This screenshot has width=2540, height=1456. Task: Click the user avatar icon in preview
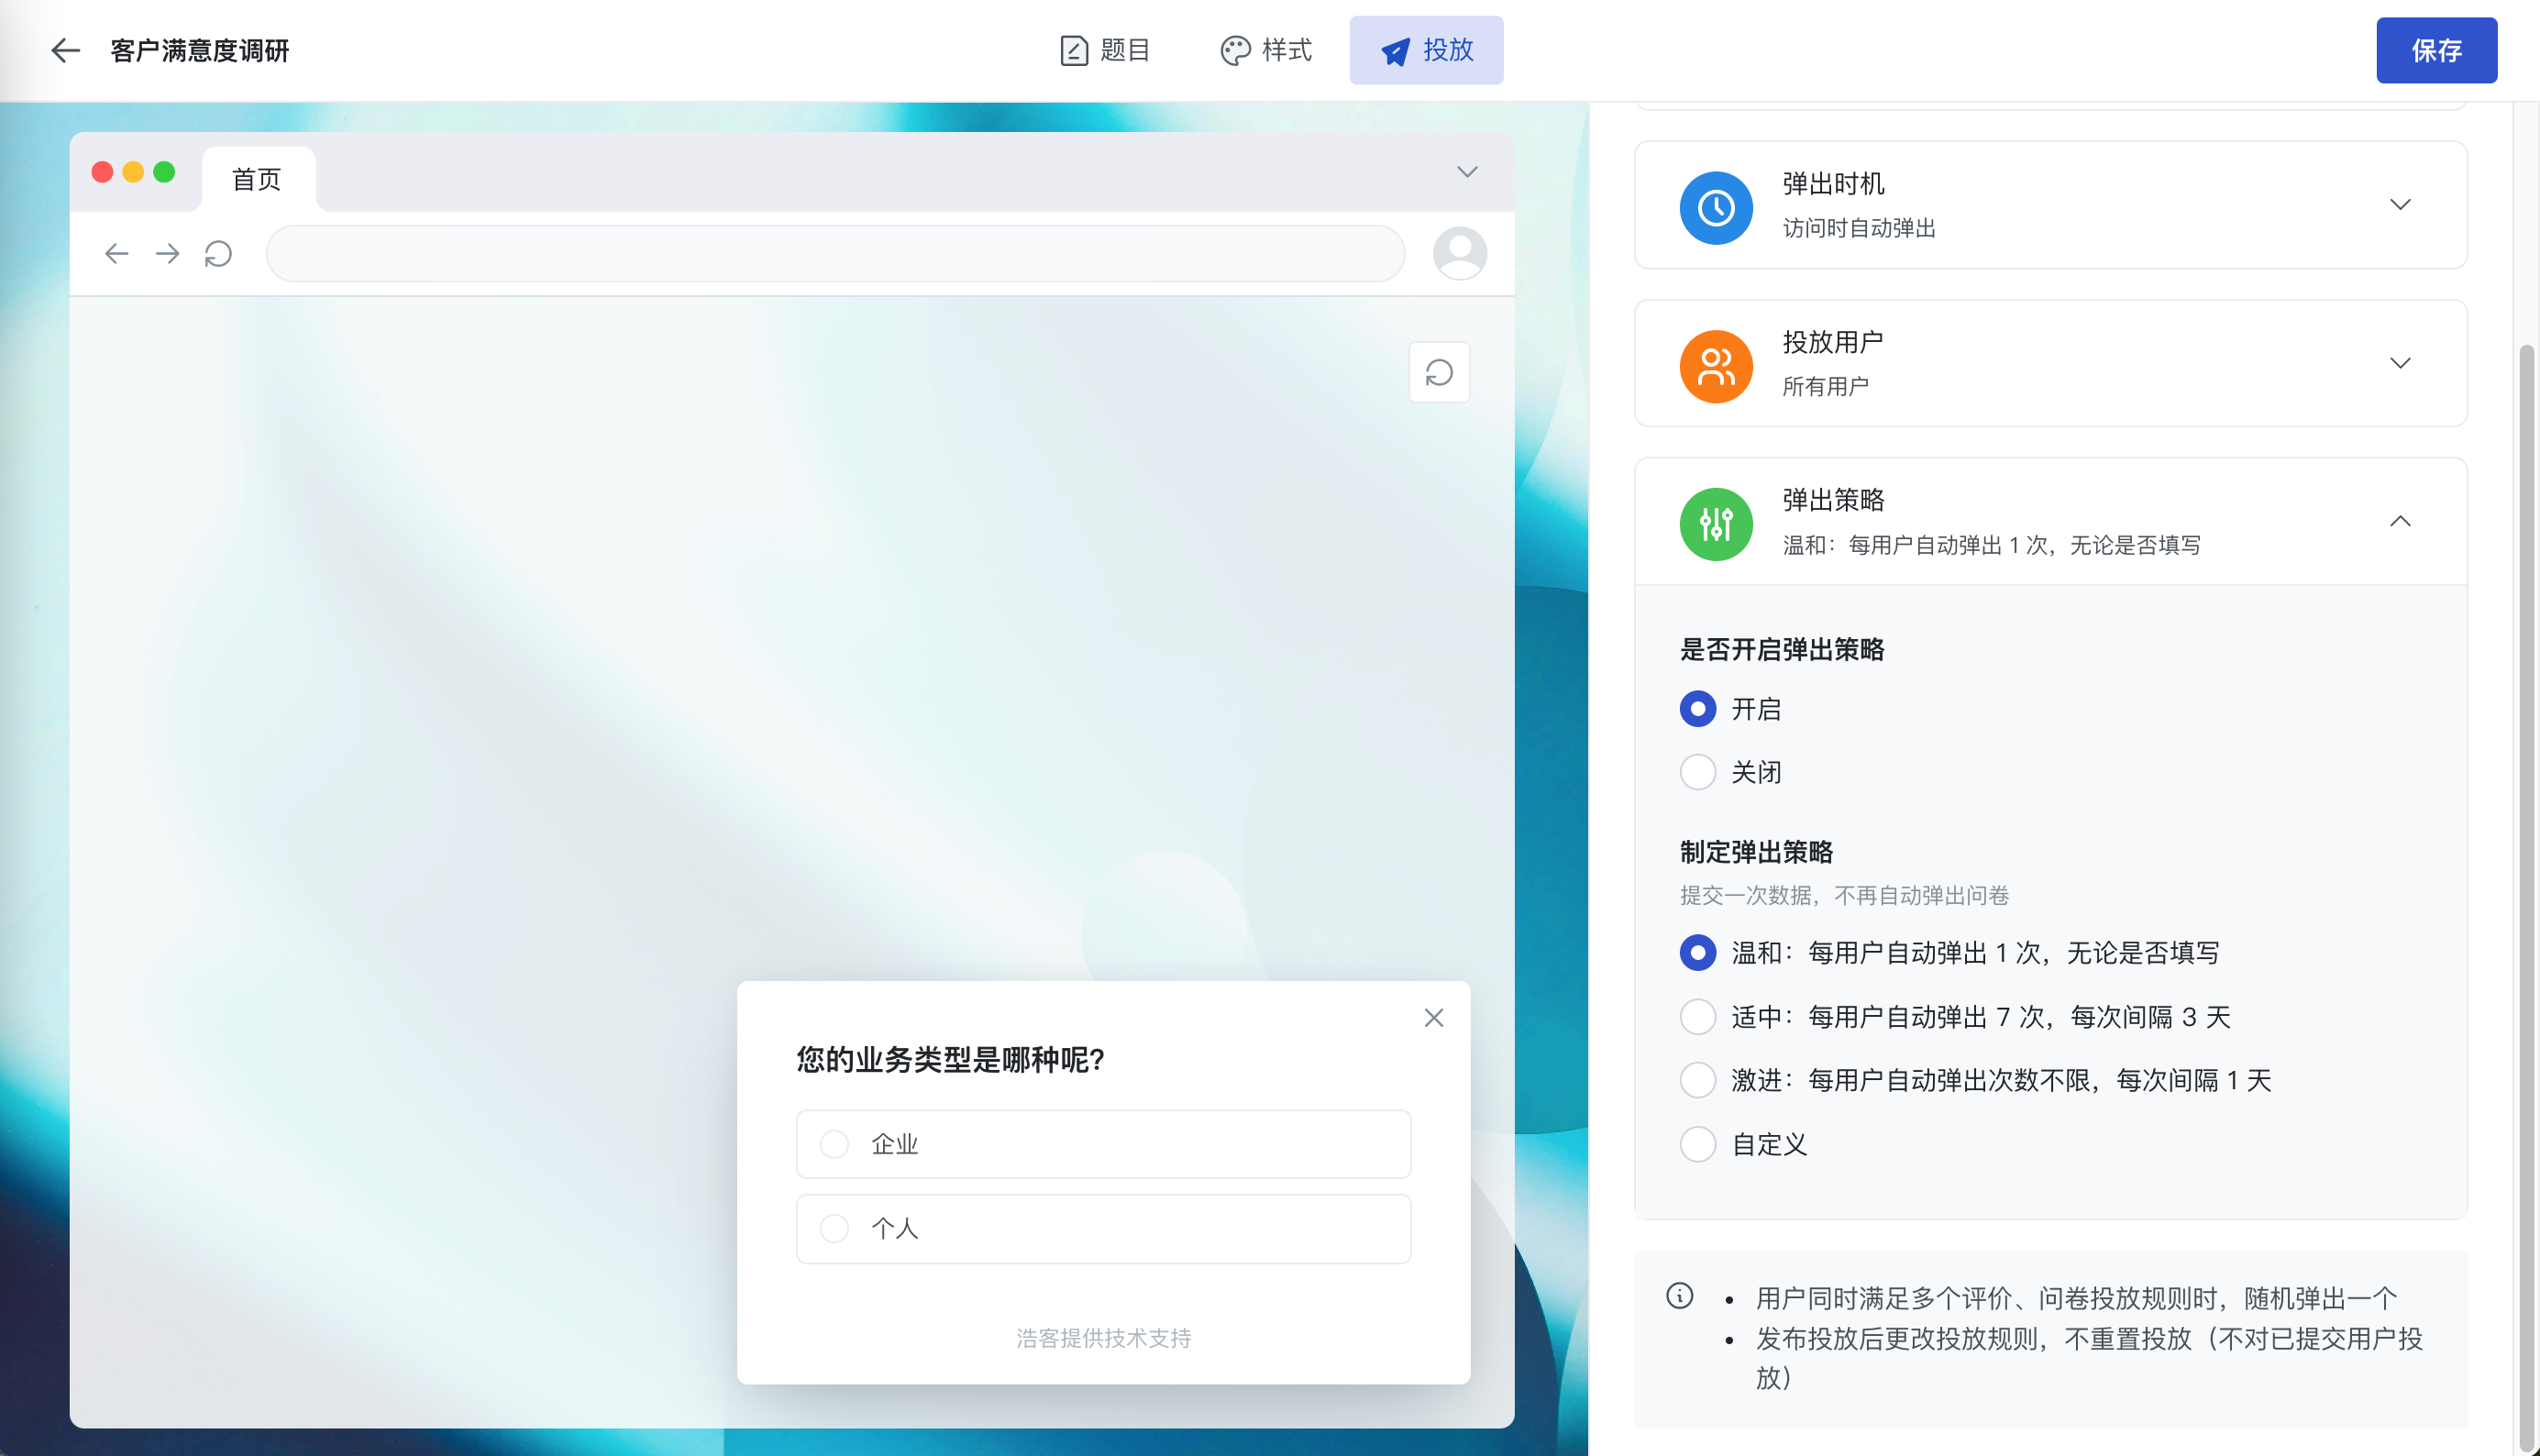[1459, 253]
